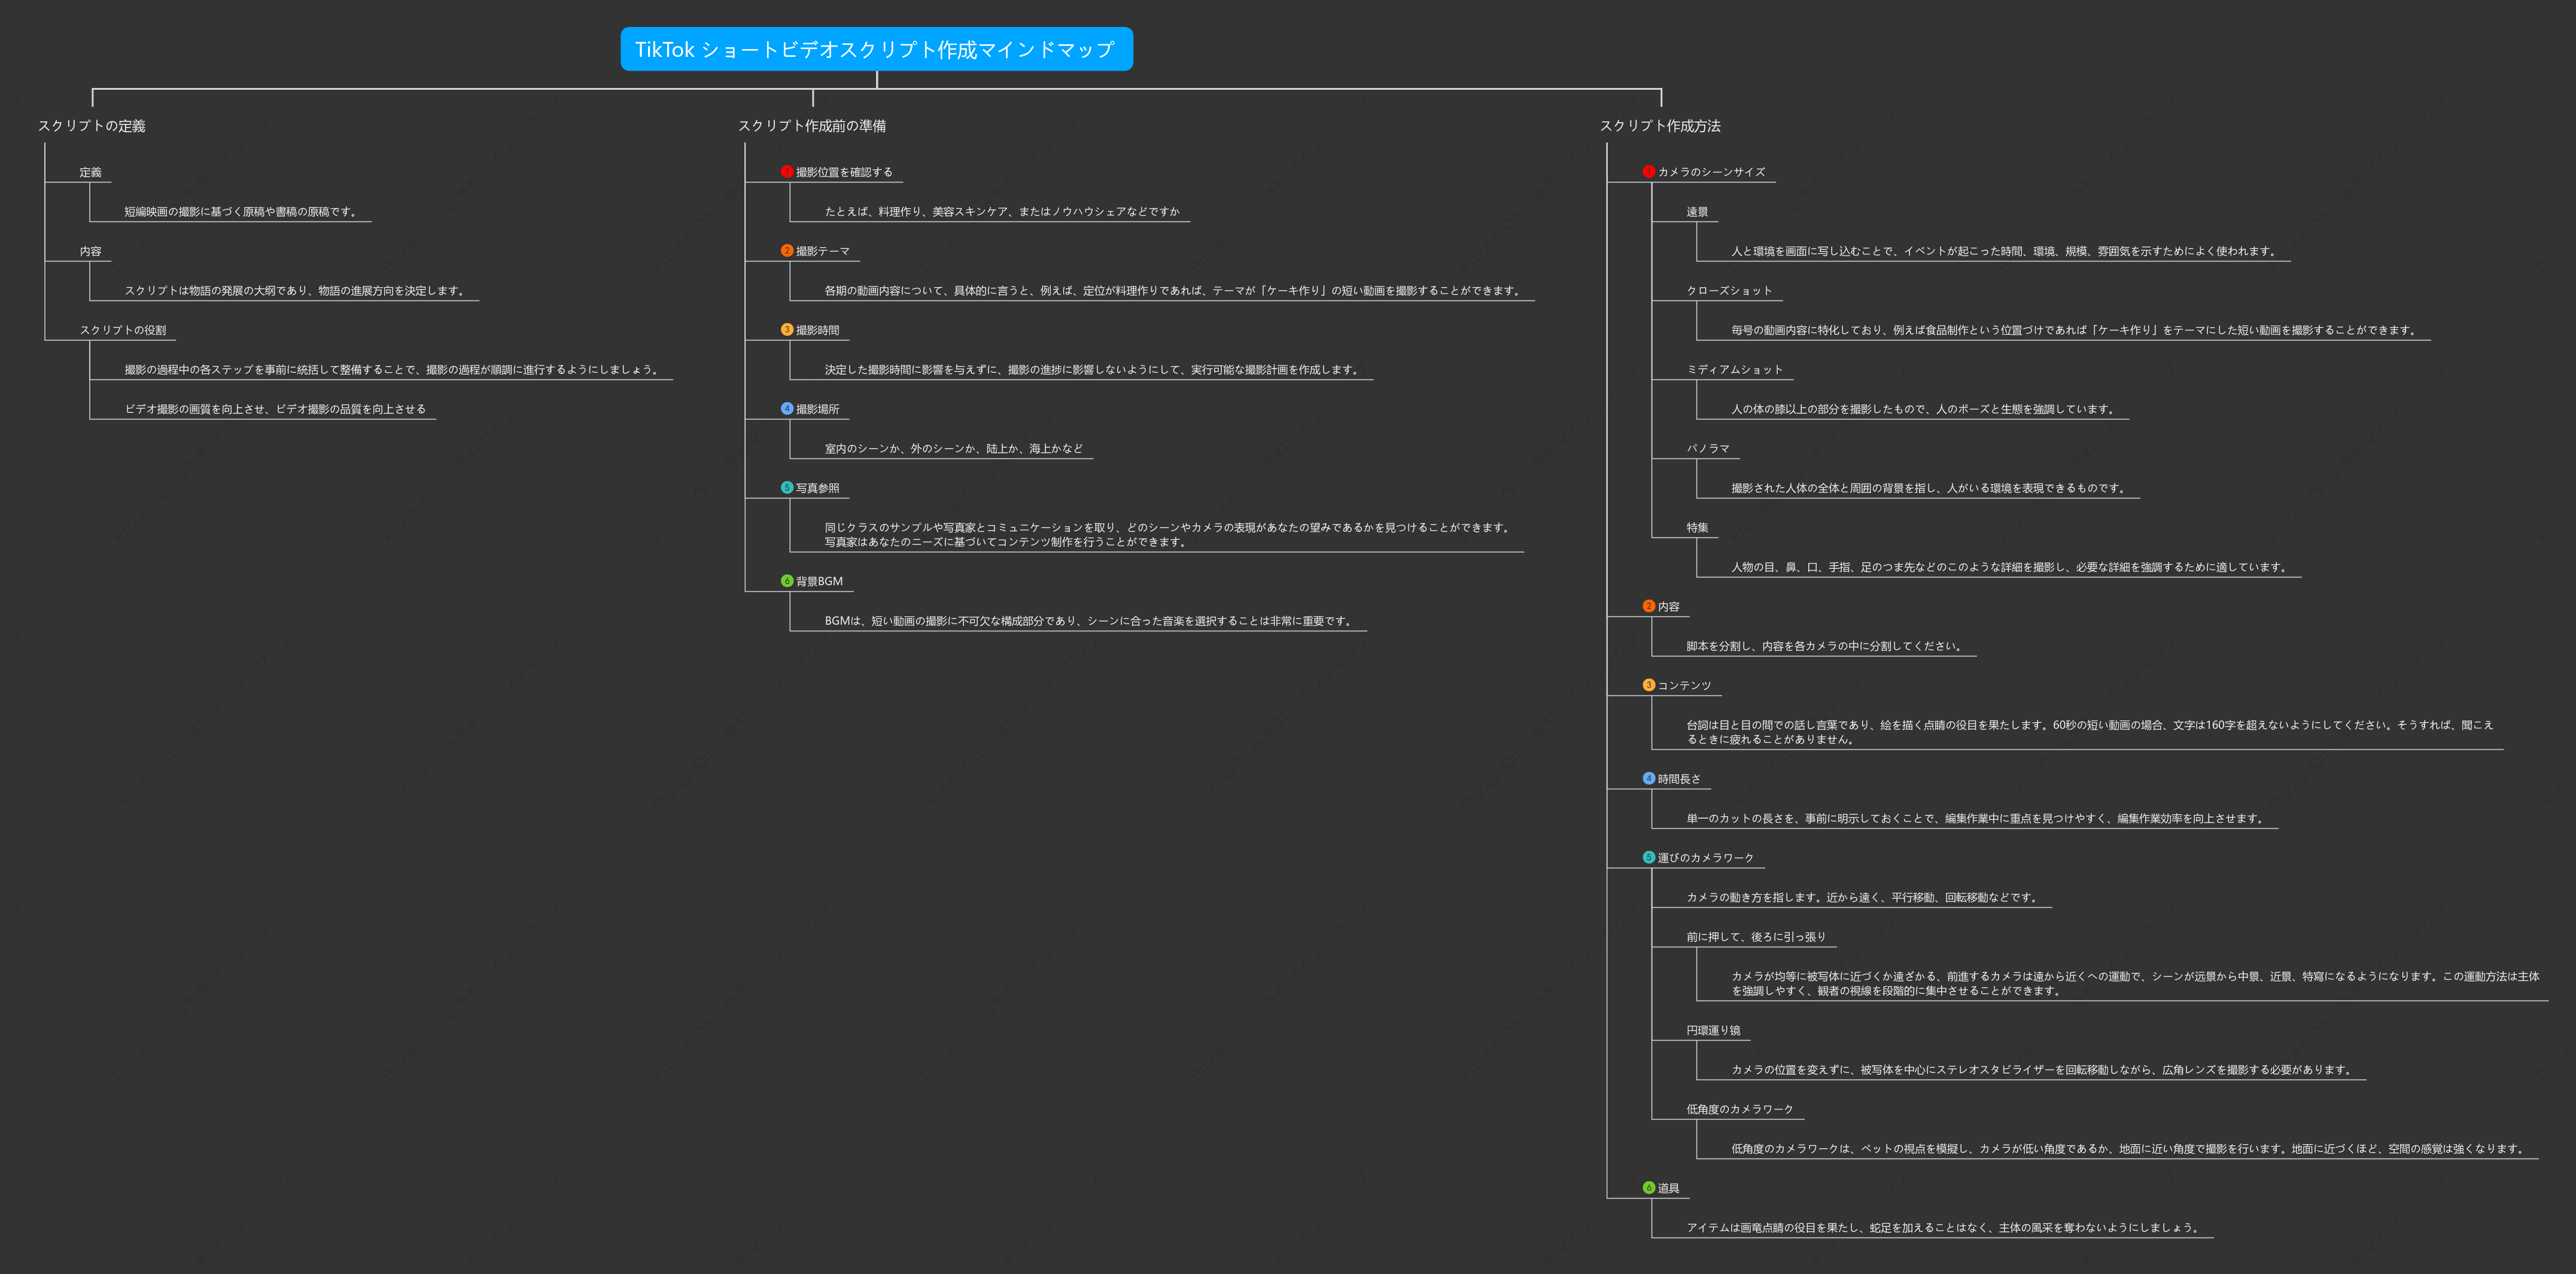The height and width of the screenshot is (1274, 2576).
Task: Select the 低角度のカメラワーク subtopic heading
Action: [x=1740, y=1110]
